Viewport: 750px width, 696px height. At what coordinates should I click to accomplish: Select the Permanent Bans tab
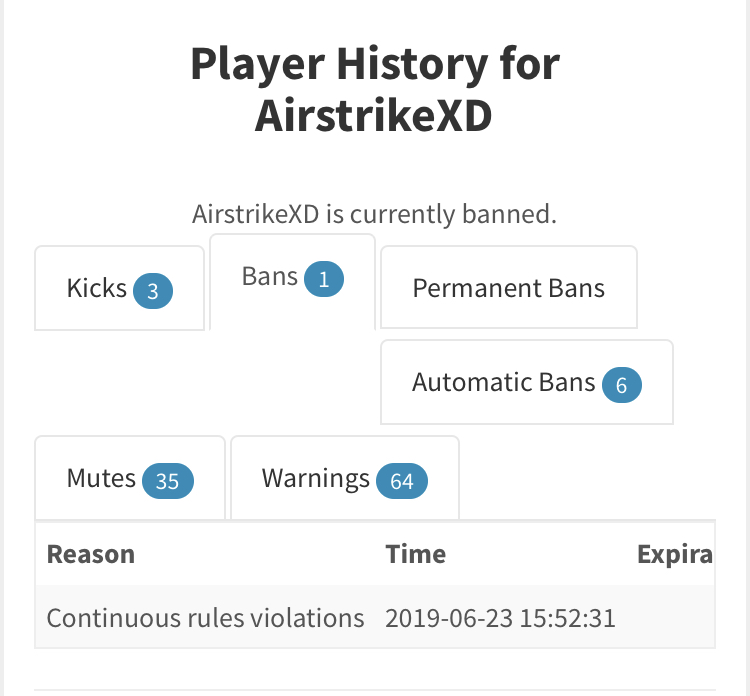pyautogui.click(x=508, y=288)
